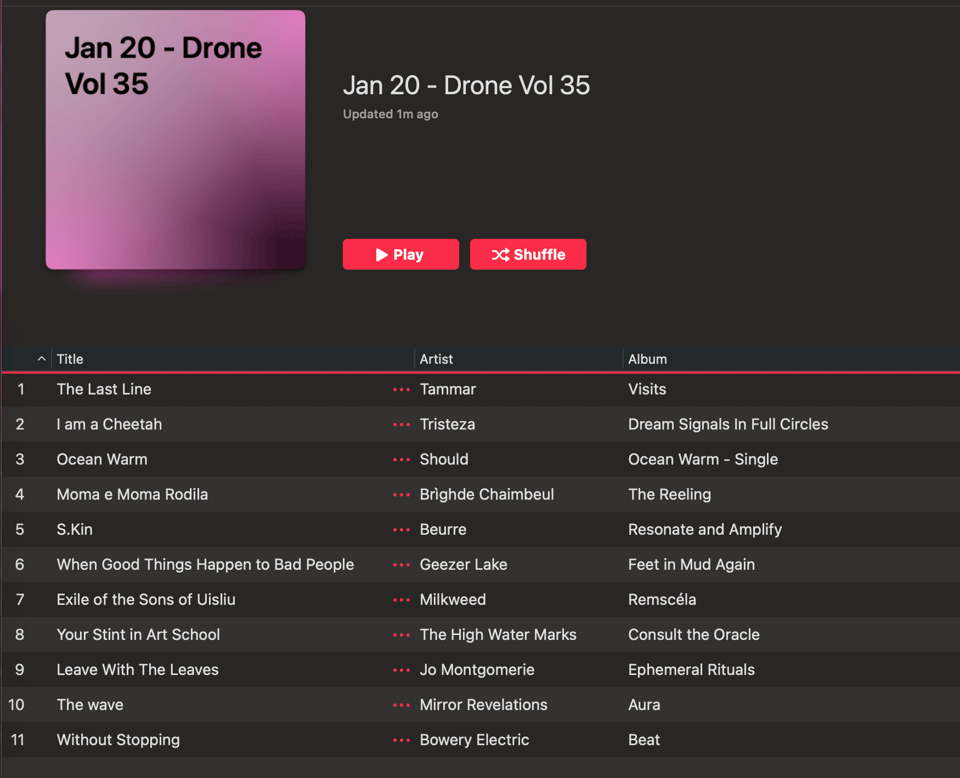Shuffle the Drone Vol 35 playlist
Image resolution: width=960 pixels, height=778 pixels.
tap(528, 255)
